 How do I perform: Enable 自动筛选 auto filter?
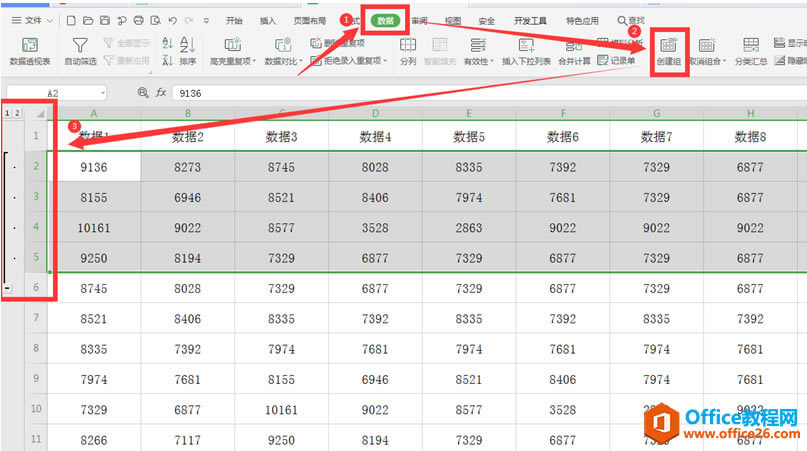(80, 50)
